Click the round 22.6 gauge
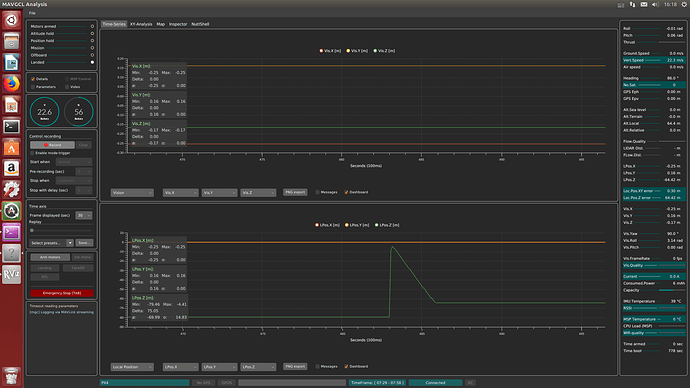This screenshot has height=388, width=690. click(x=44, y=112)
